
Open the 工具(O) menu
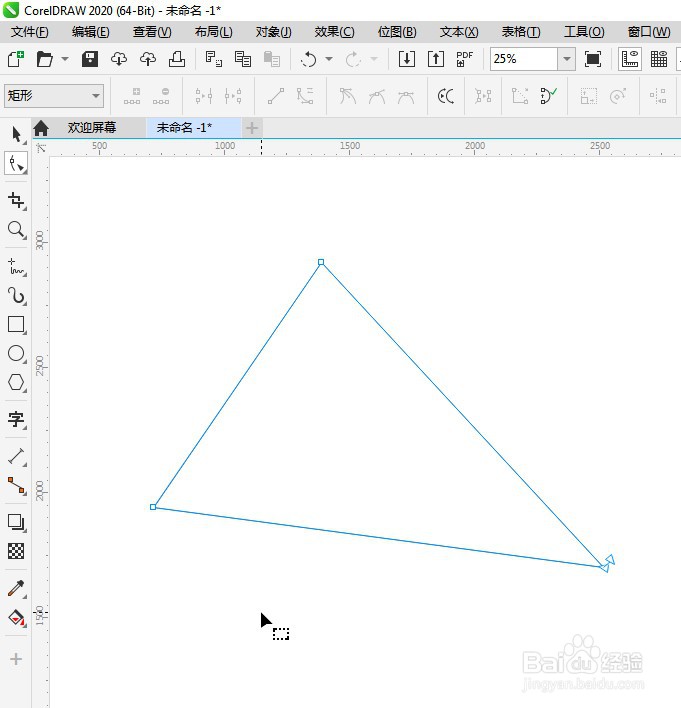584,32
